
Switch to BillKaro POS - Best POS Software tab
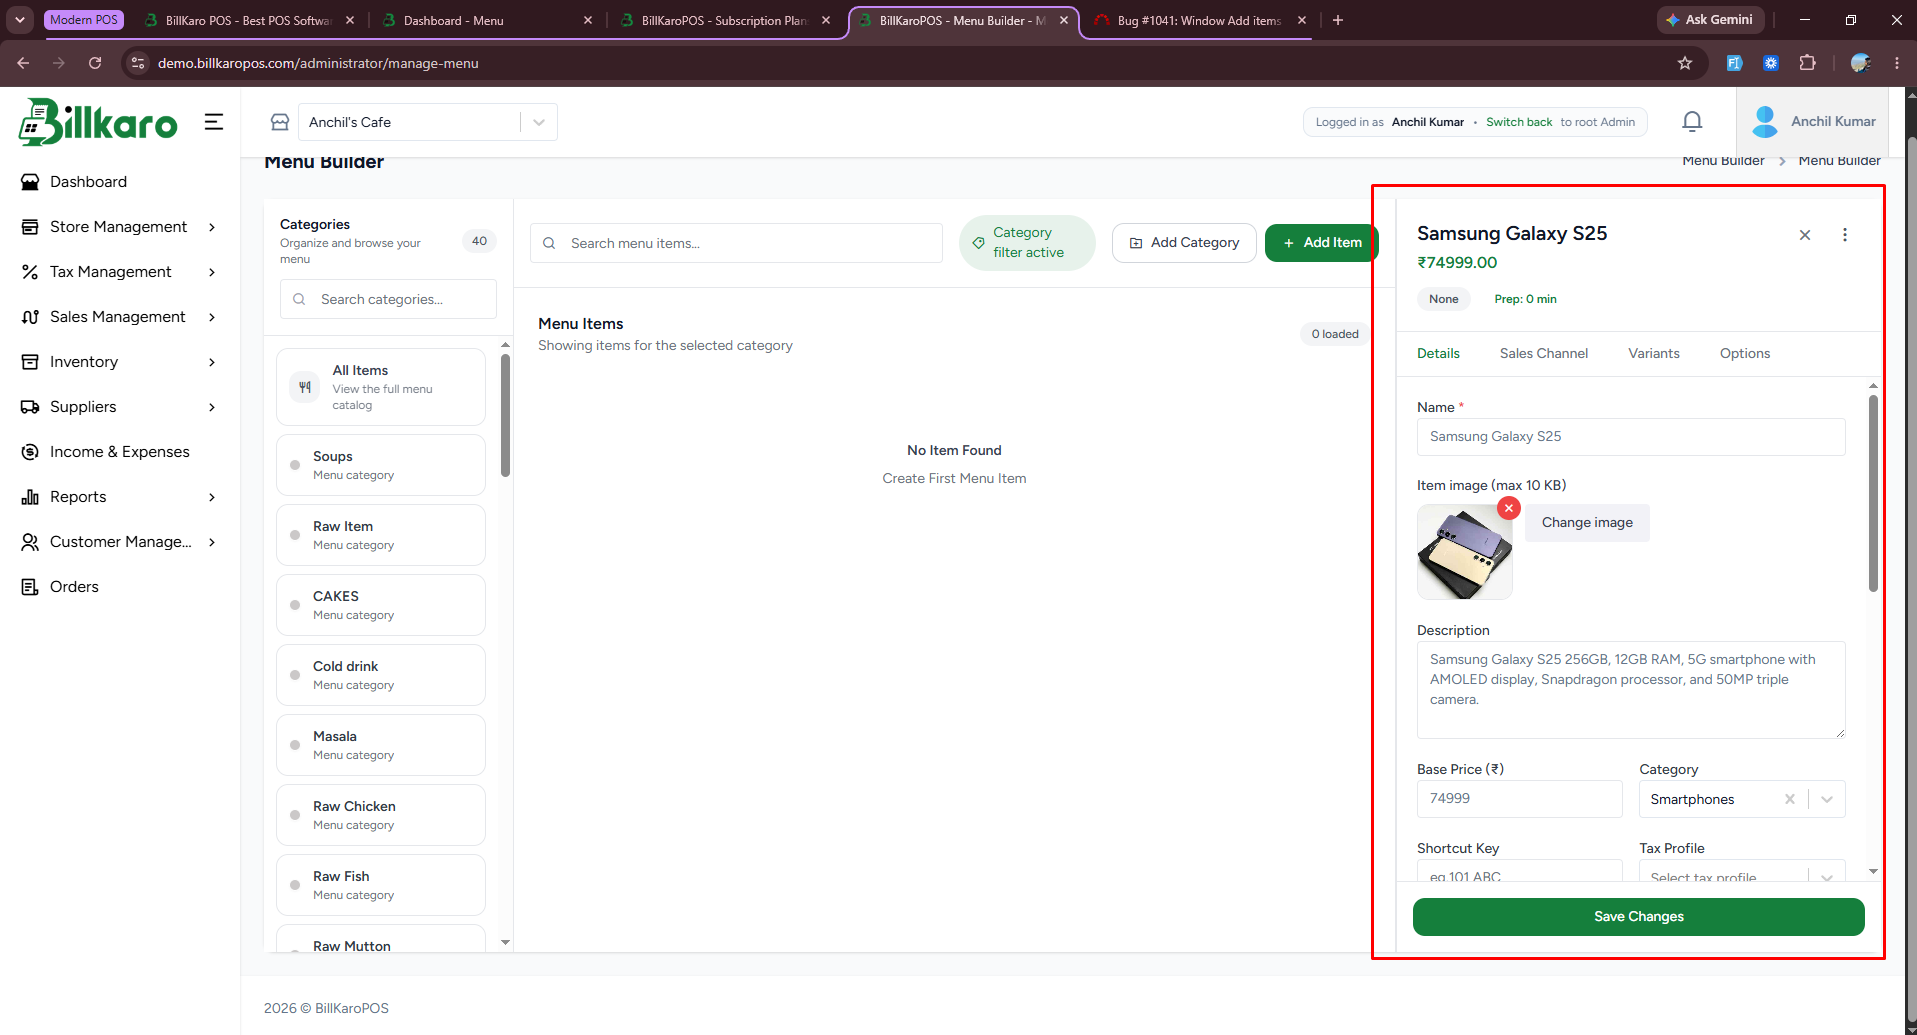249,20
